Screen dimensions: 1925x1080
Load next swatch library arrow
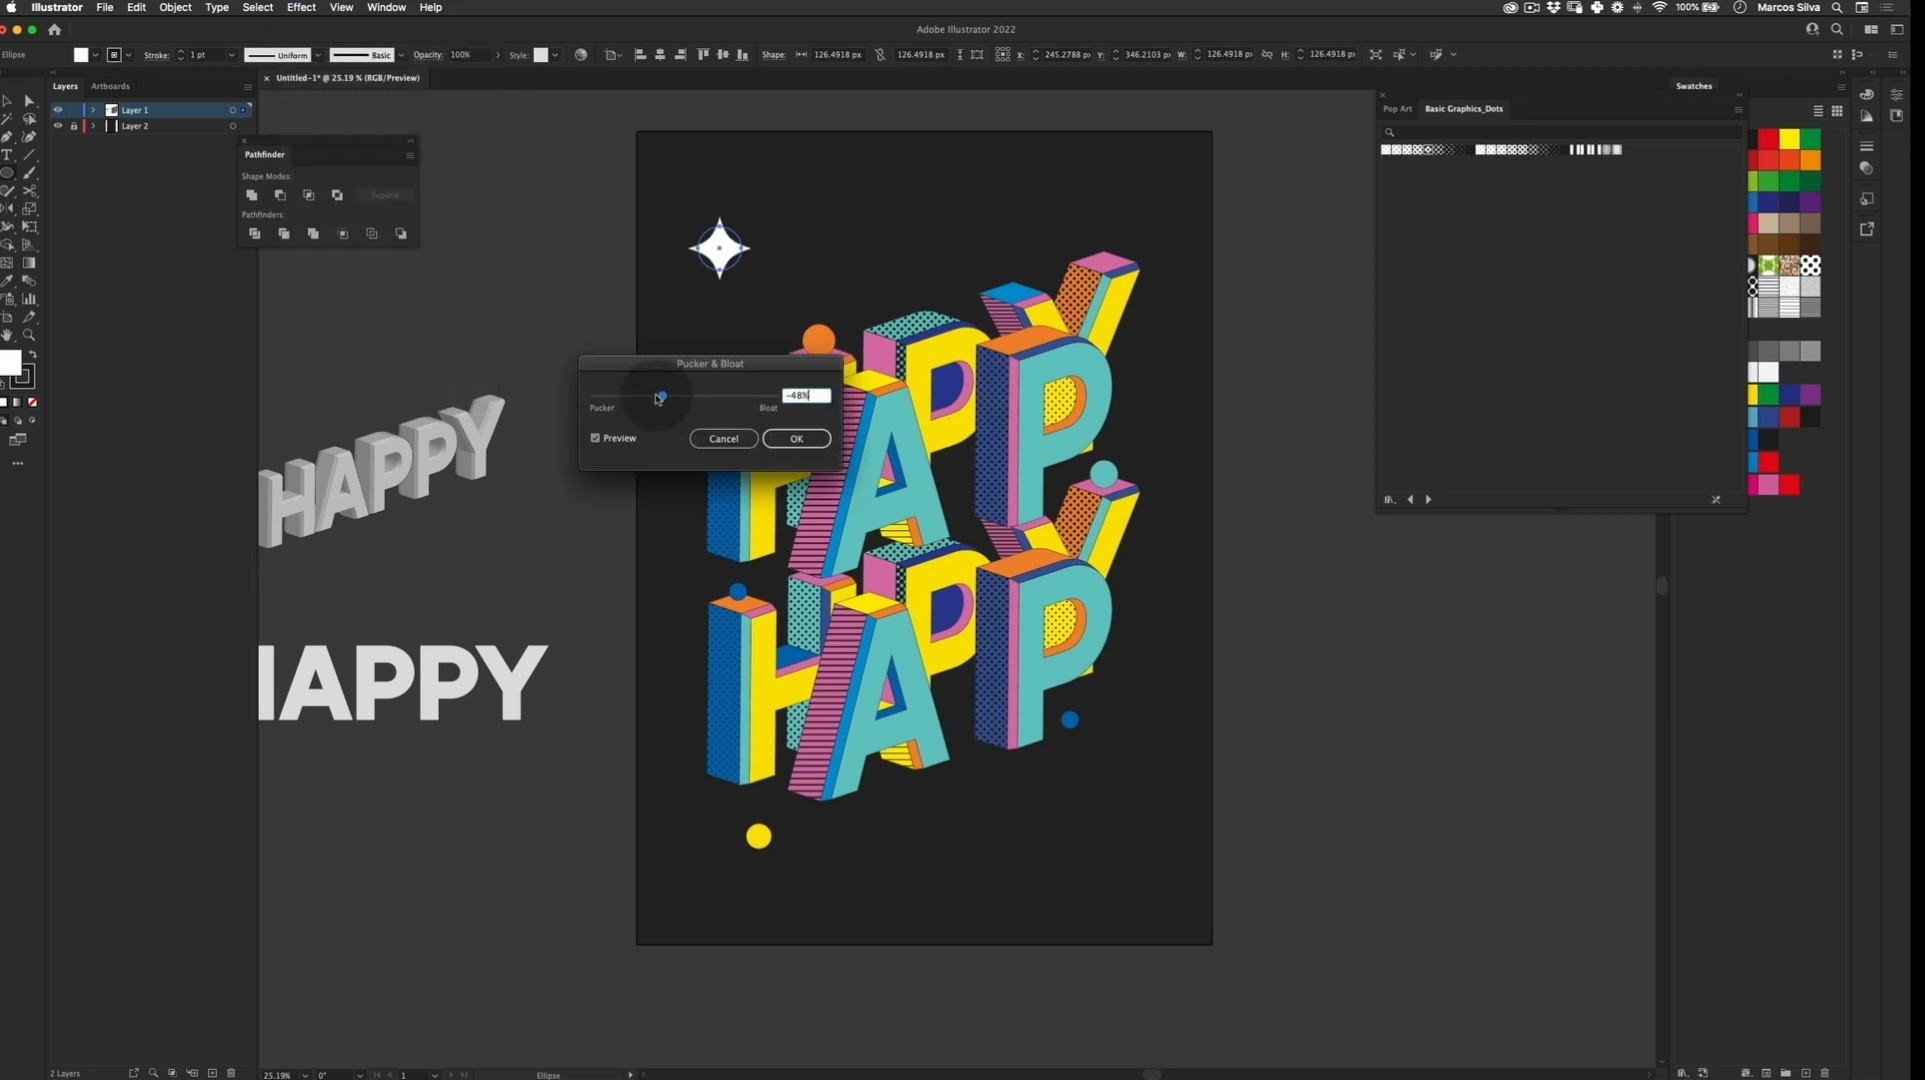coord(1428,499)
